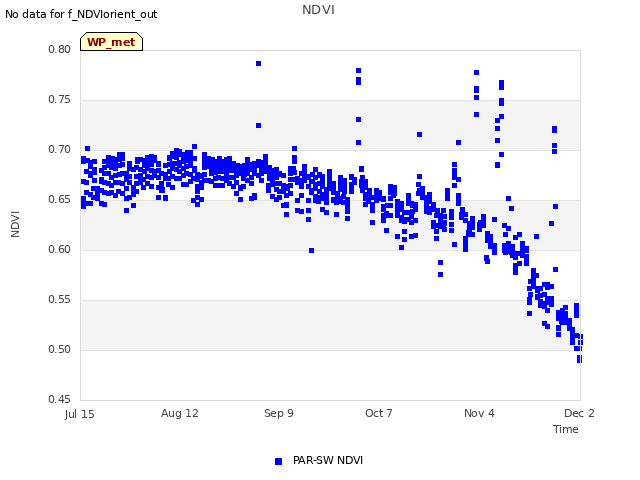640x480 pixels.
Task: Click the 0.50 y-axis tick label
Action: (x=60, y=349)
